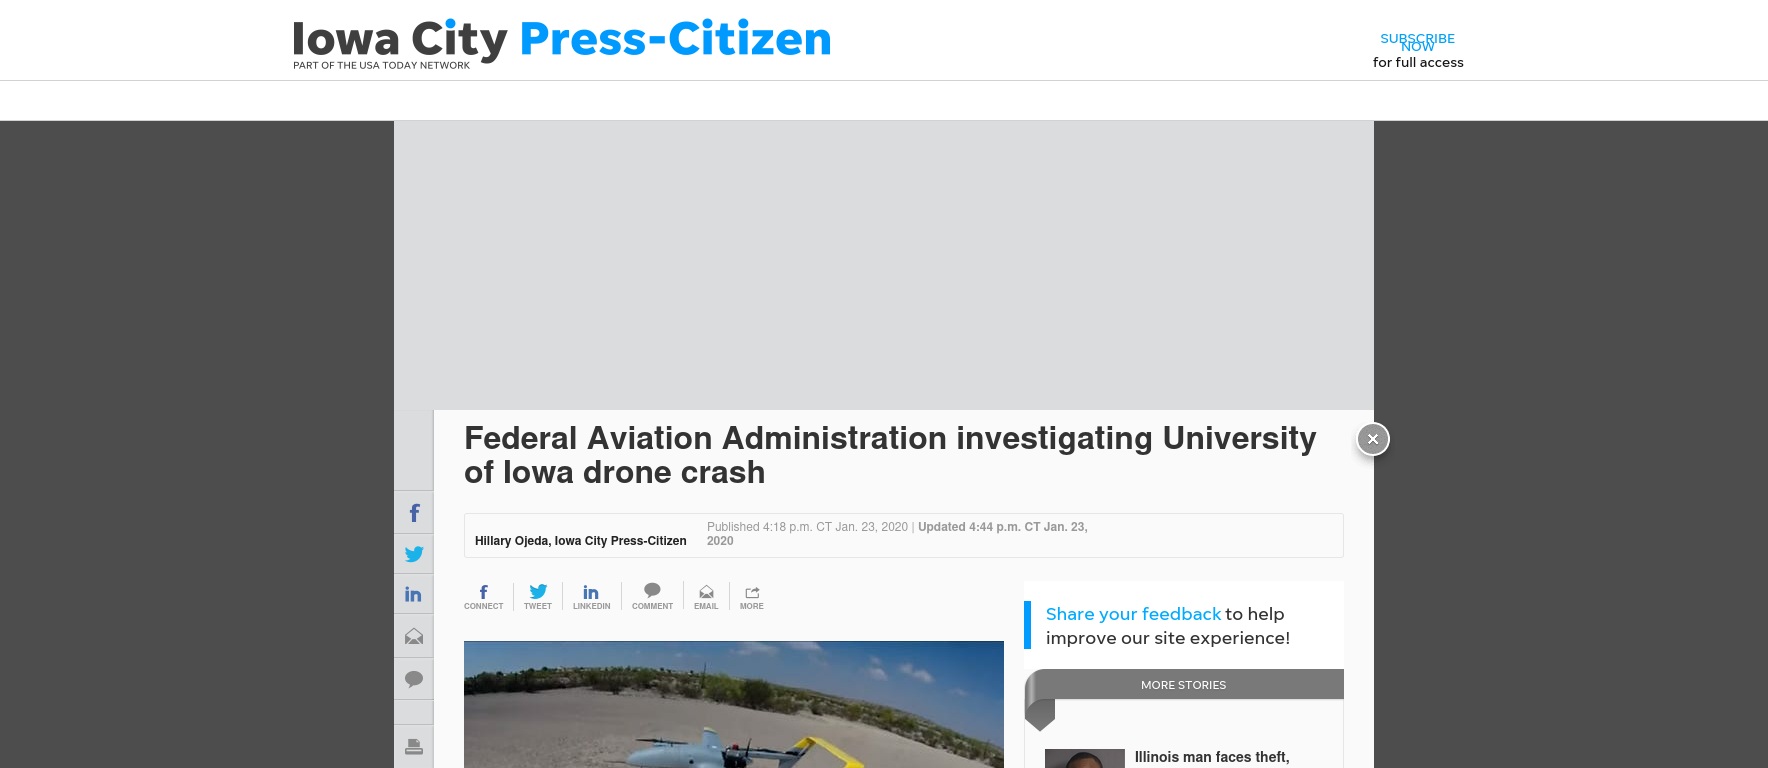This screenshot has width=1768, height=768.
Task: Close the article overlay with X
Action: point(1373,439)
